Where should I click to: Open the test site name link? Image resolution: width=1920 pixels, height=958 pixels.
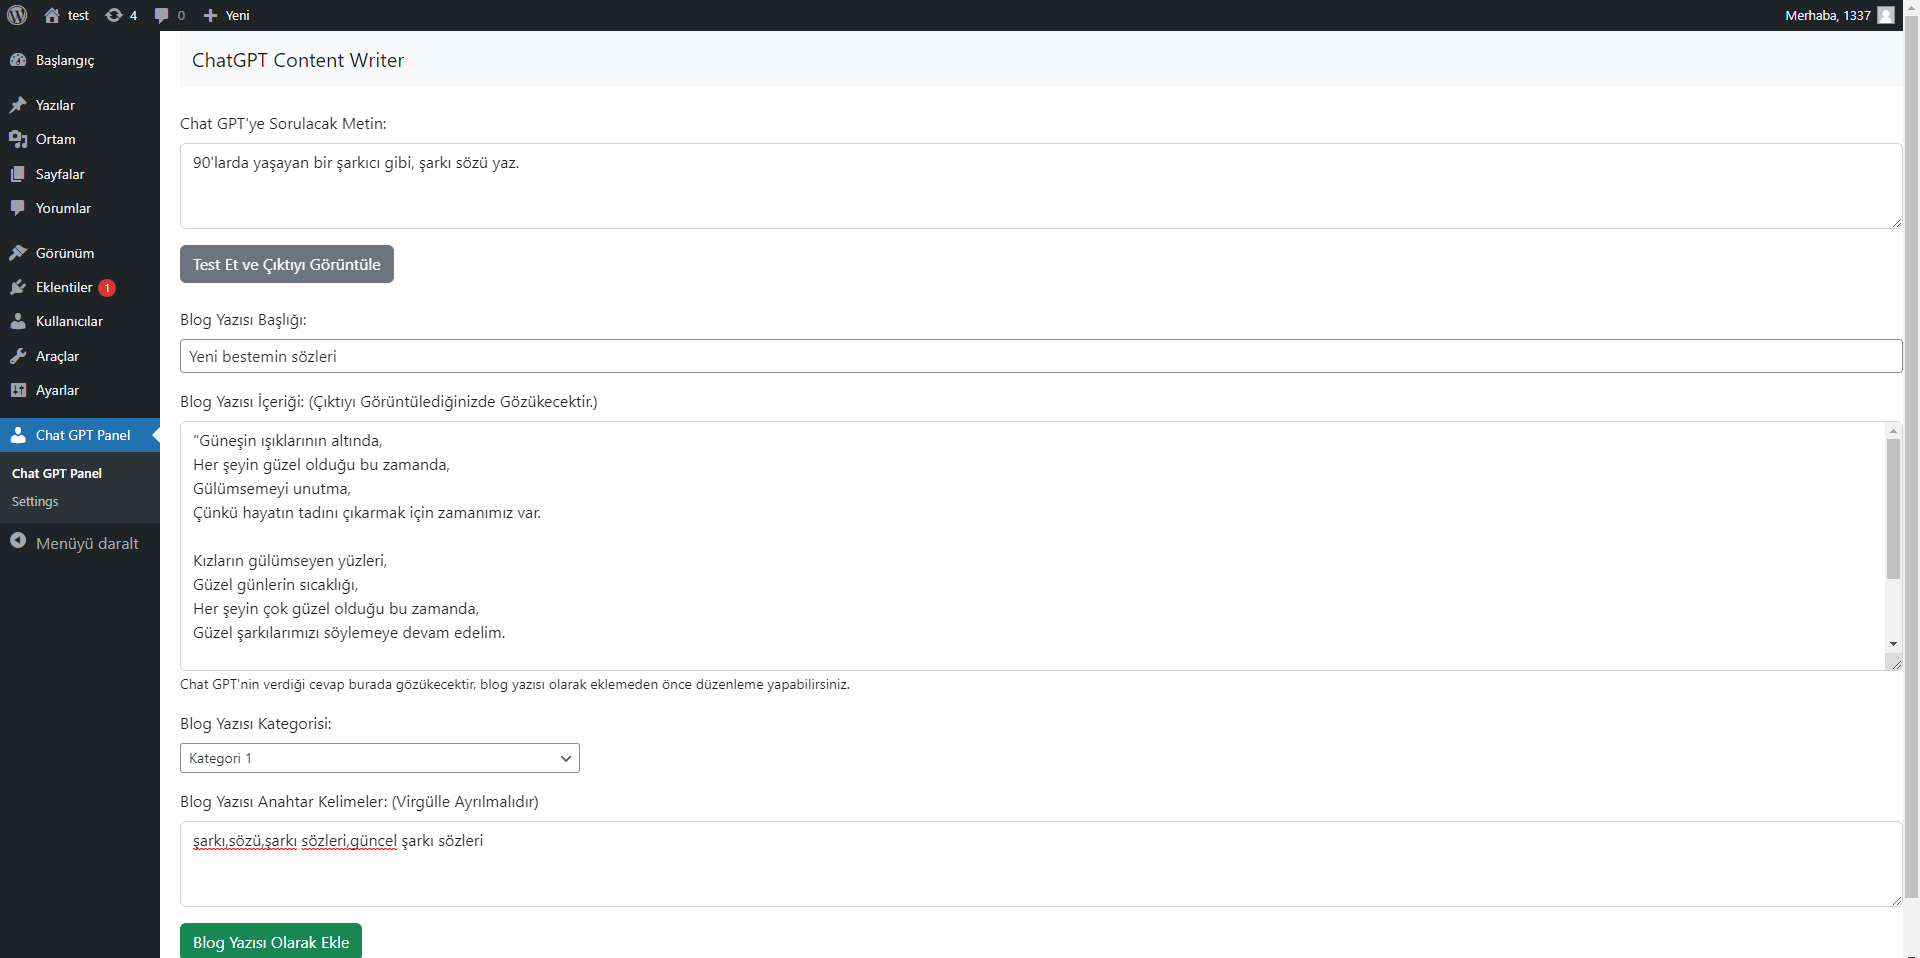(x=78, y=15)
